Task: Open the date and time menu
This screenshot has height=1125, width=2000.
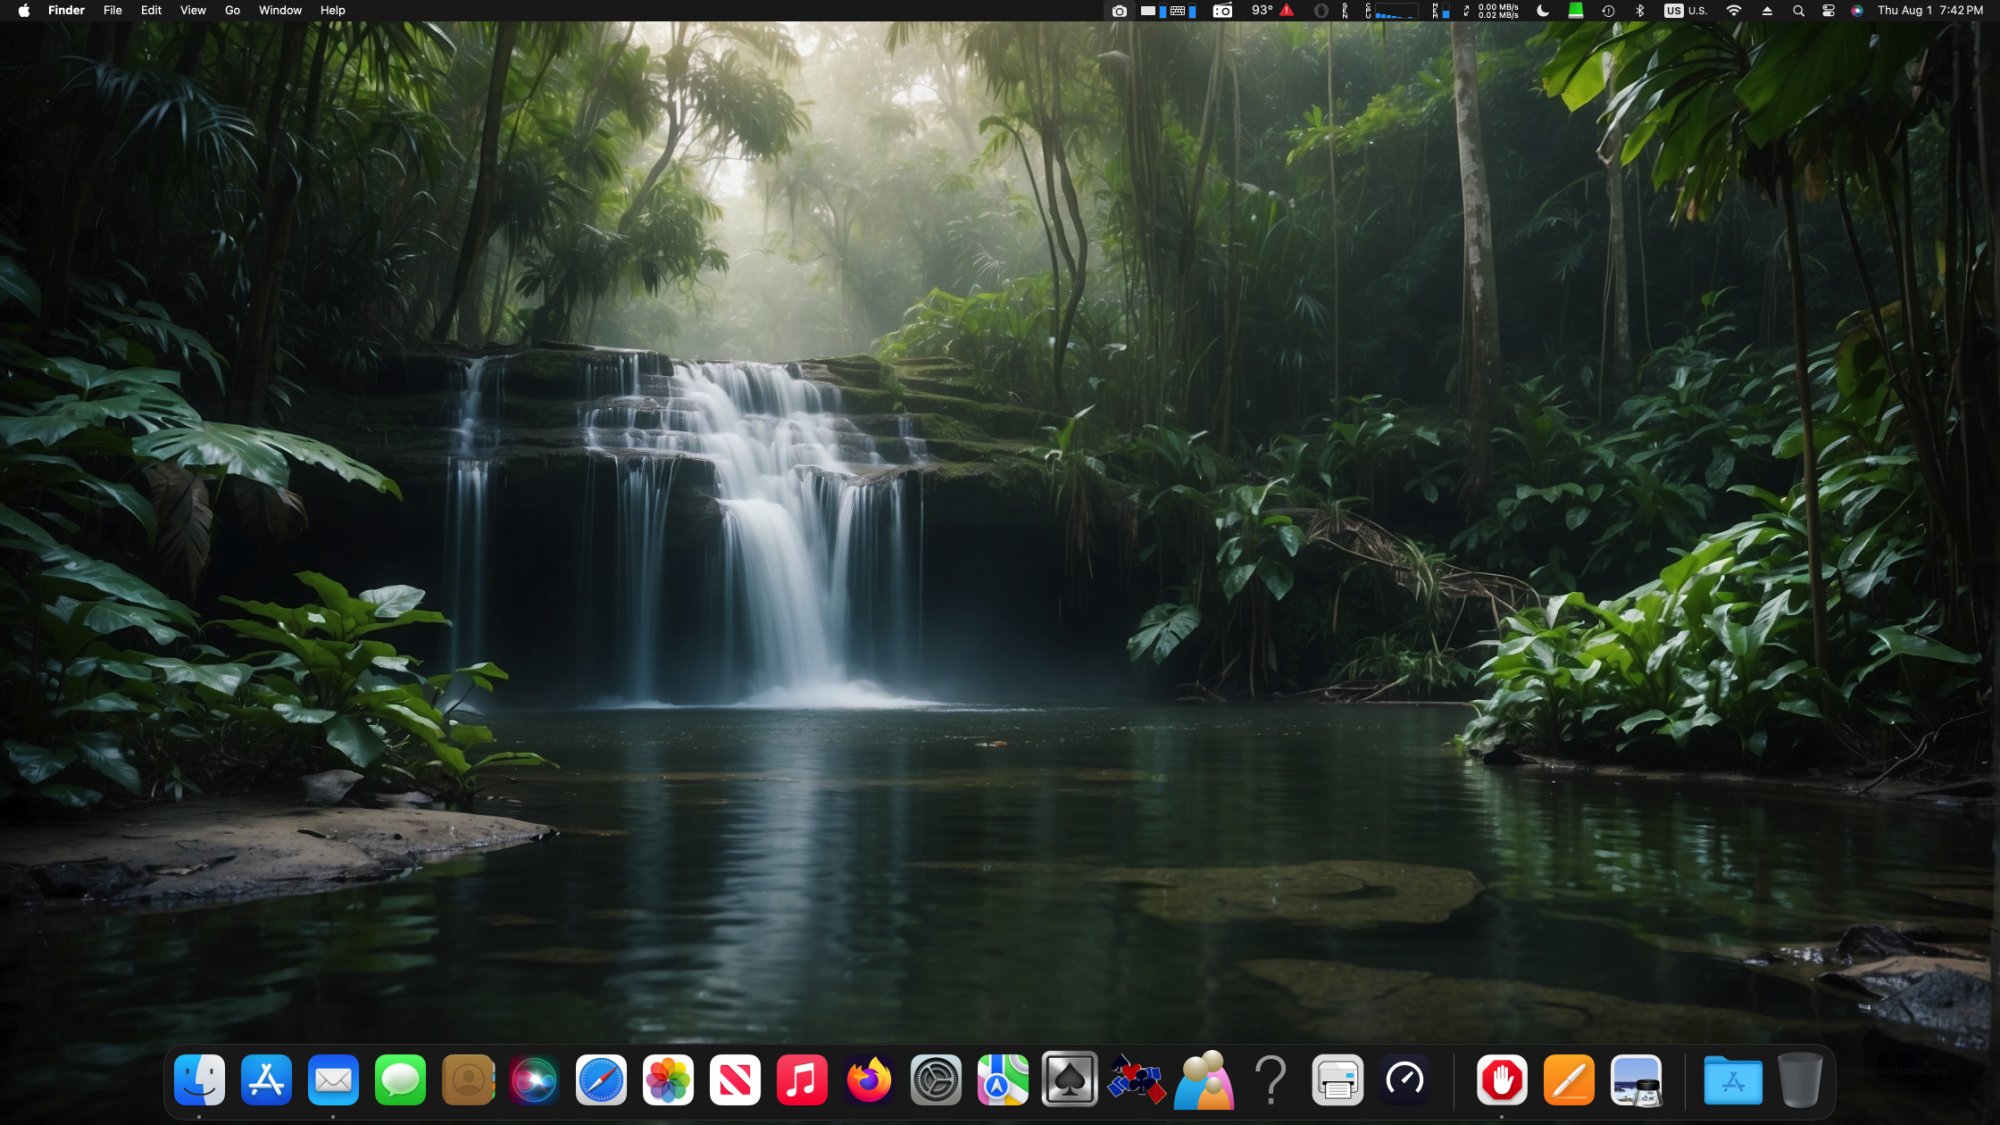Action: point(1929,10)
